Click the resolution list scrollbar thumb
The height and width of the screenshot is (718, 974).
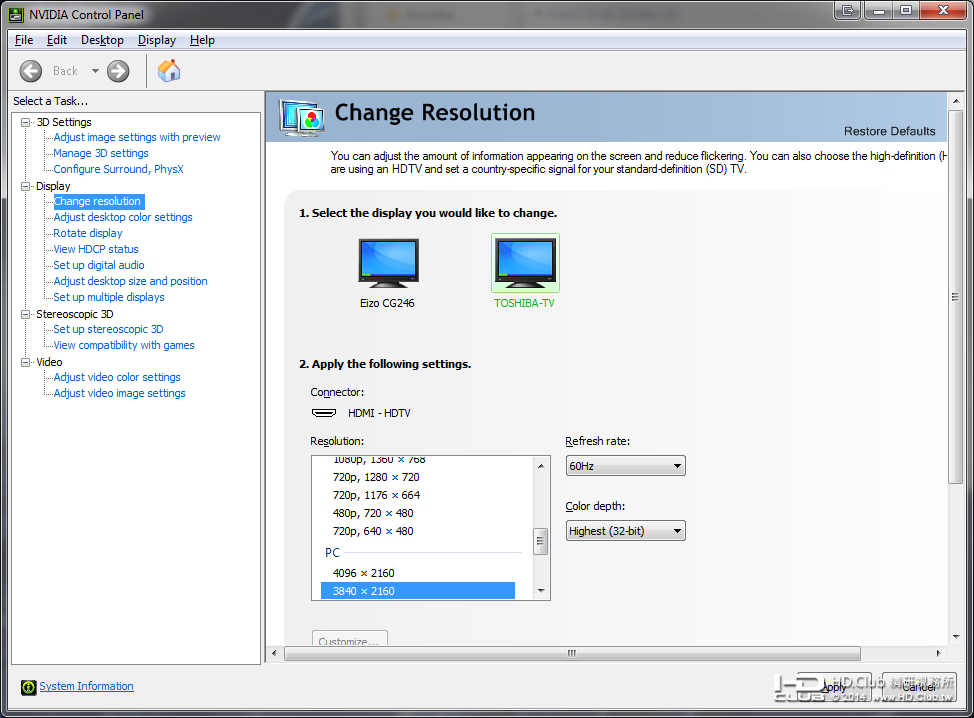[540, 541]
